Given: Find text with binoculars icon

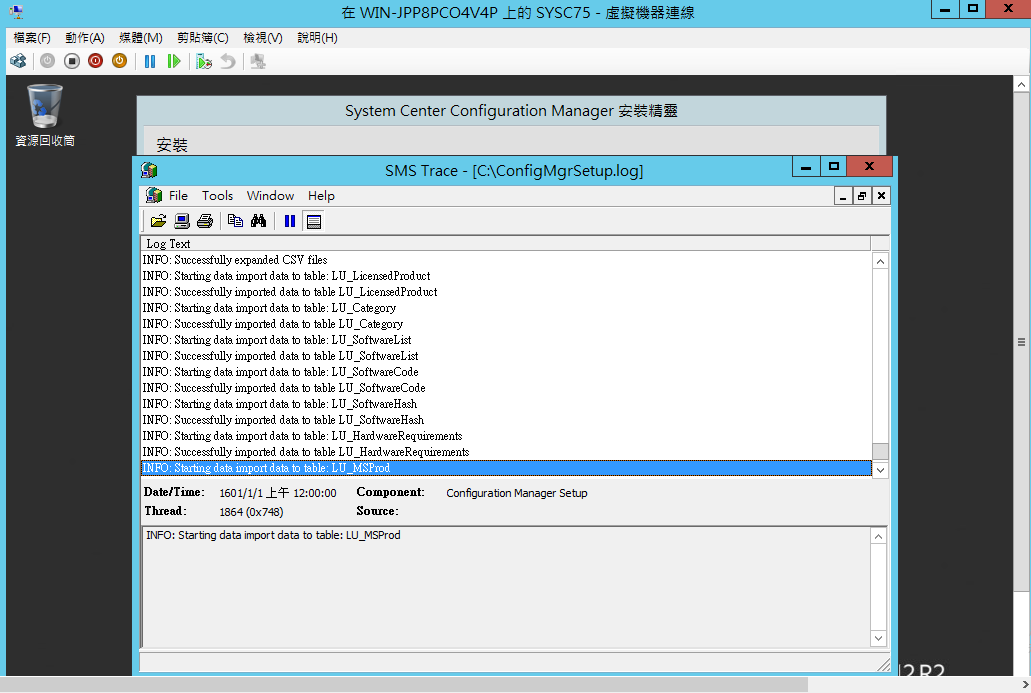Looking at the screenshot, I should coord(258,221).
